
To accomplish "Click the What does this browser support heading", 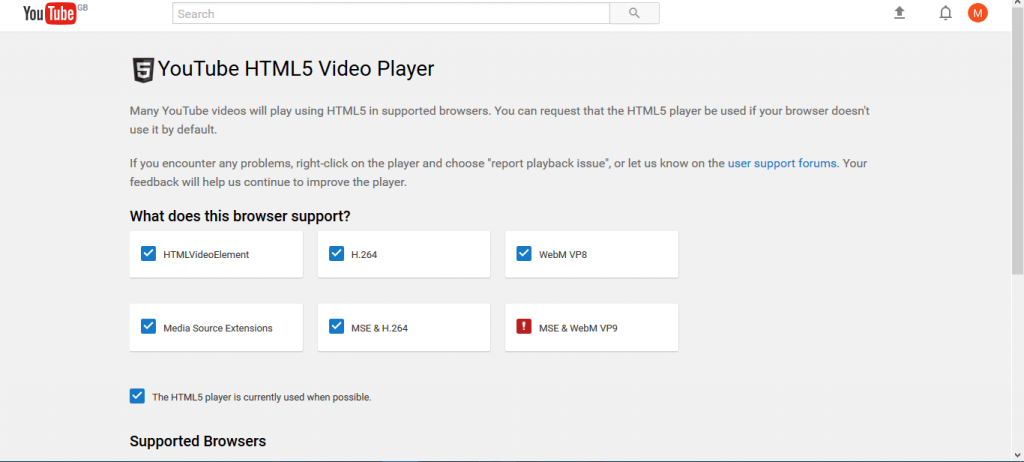I will (240, 216).
